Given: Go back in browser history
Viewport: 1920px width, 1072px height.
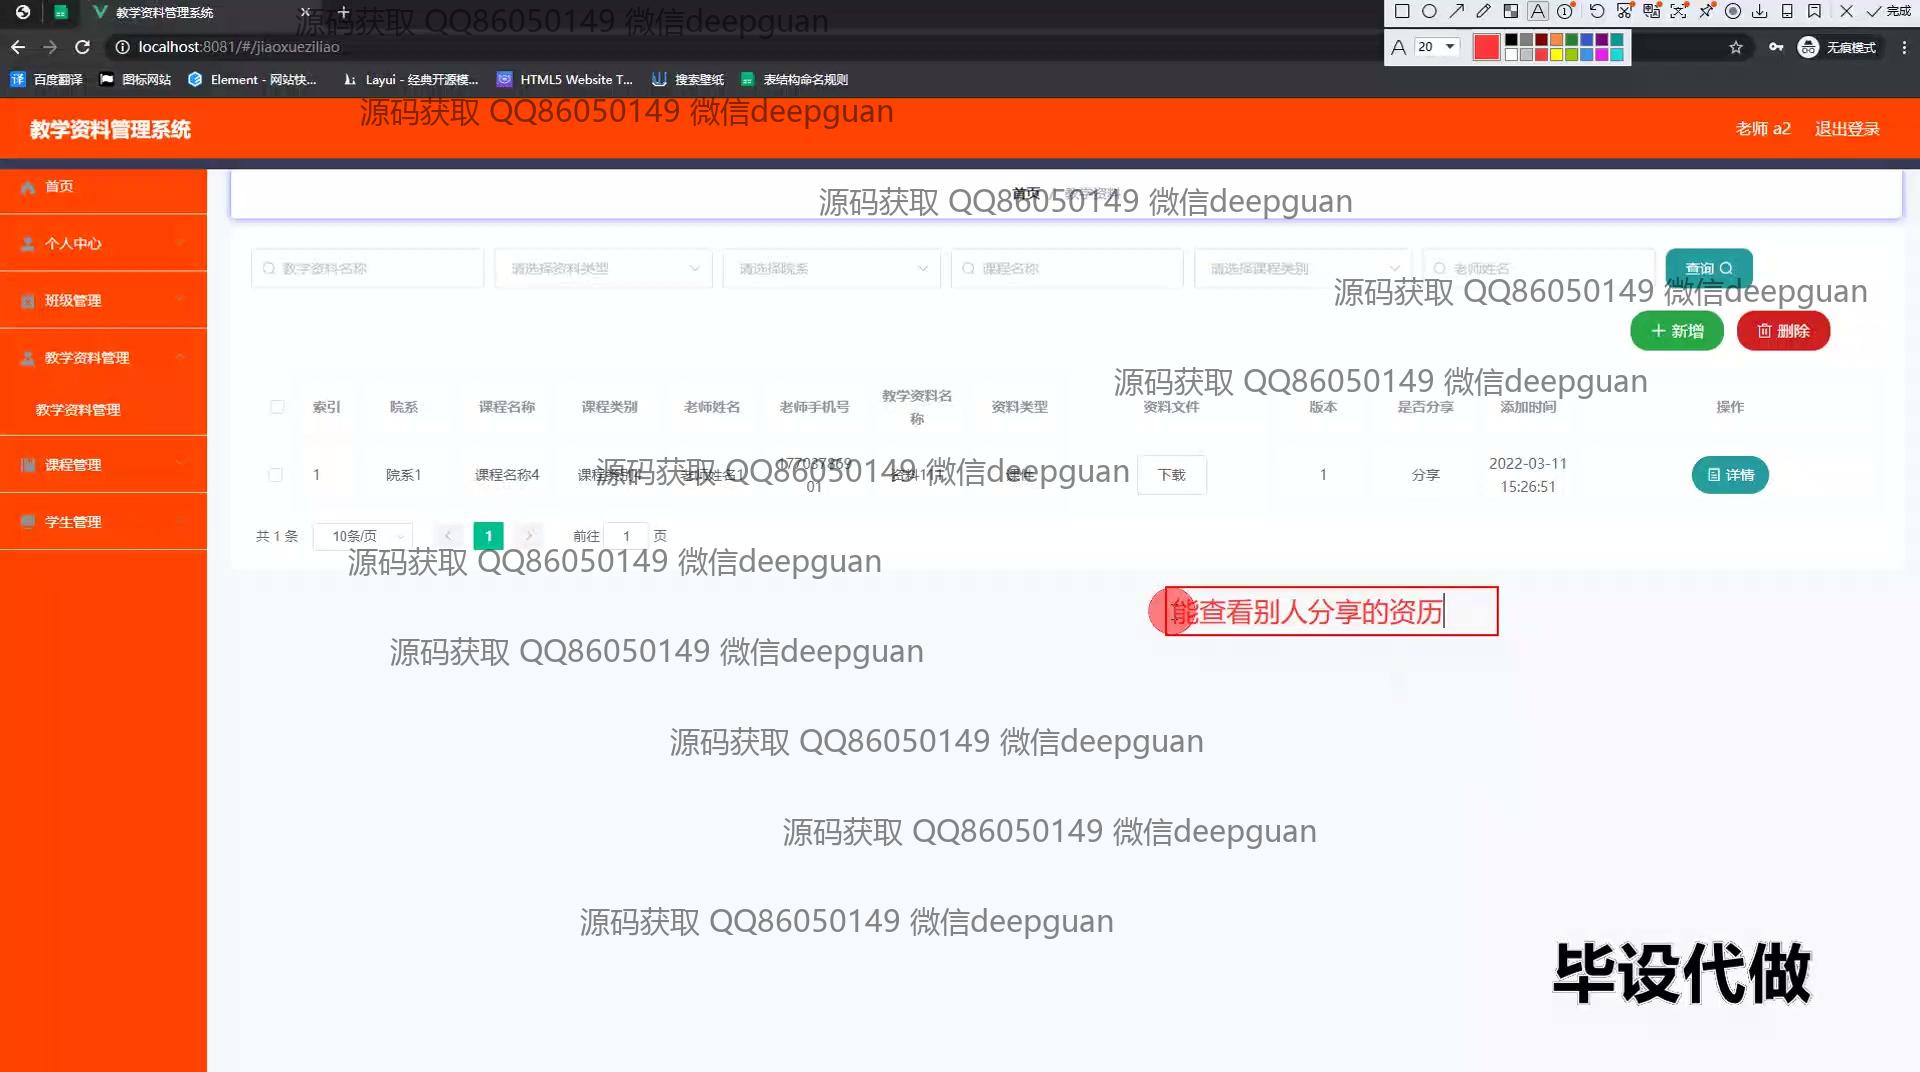Looking at the screenshot, I should [18, 47].
